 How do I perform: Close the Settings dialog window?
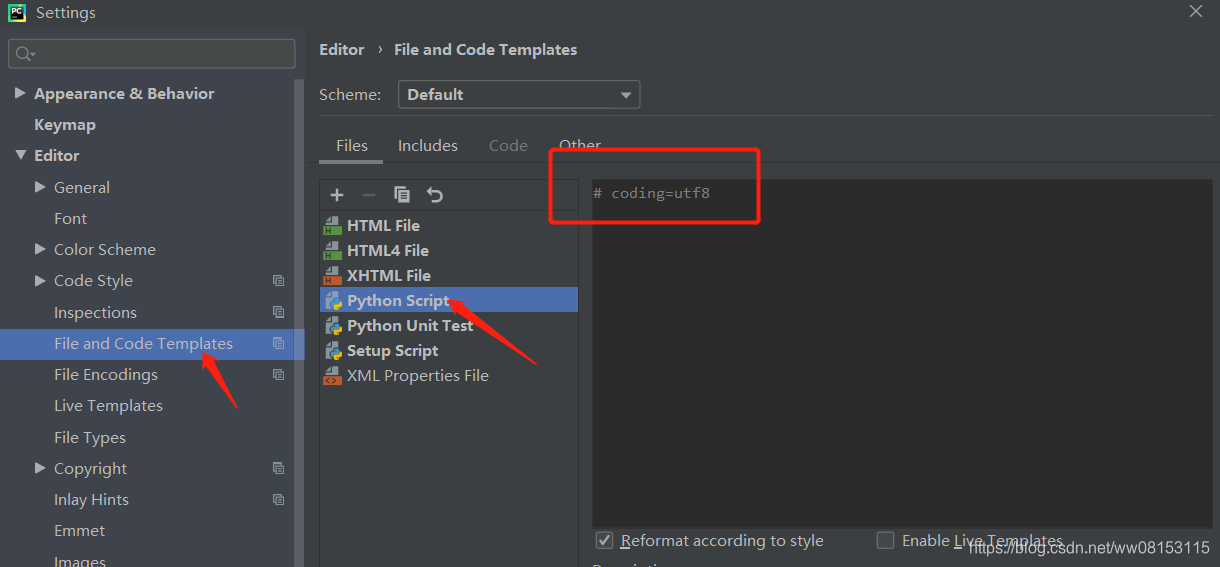(1196, 11)
